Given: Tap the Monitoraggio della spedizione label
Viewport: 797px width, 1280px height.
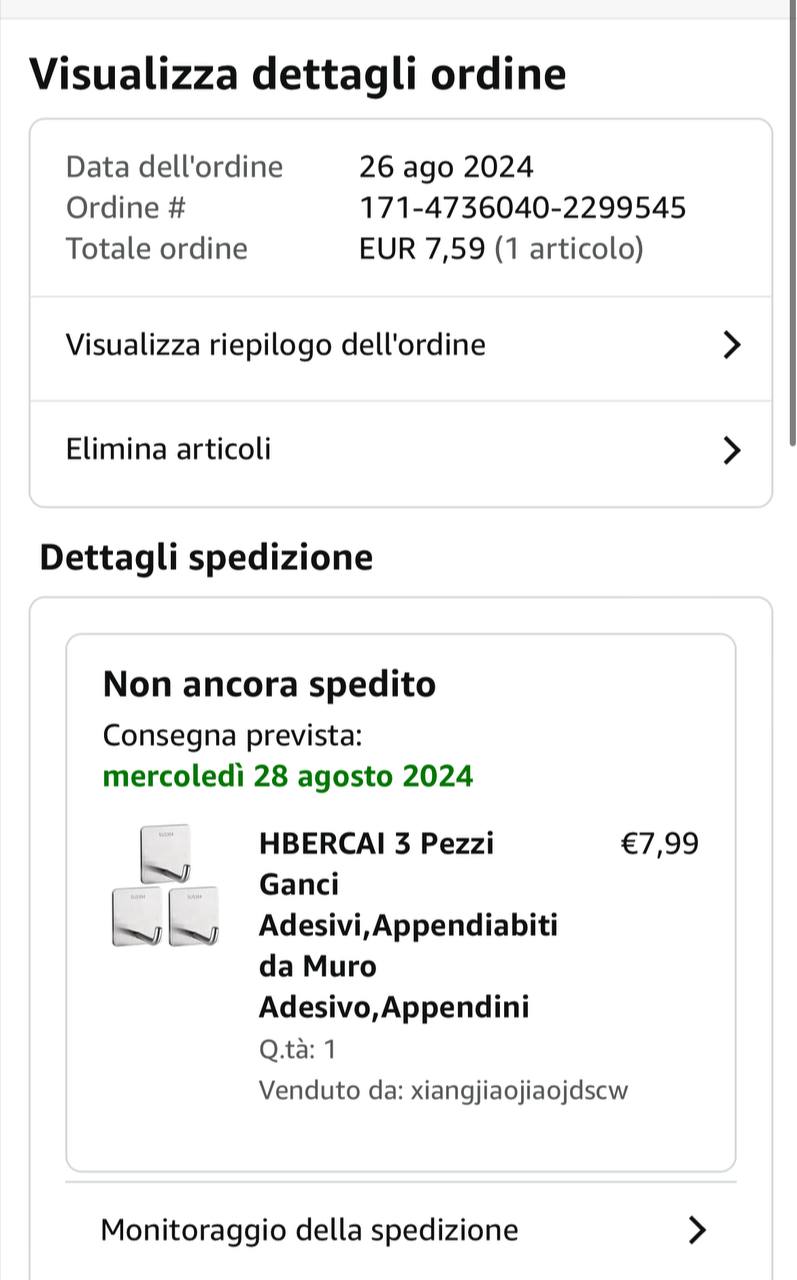Looking at the screenshot, I should (310, 1229).
